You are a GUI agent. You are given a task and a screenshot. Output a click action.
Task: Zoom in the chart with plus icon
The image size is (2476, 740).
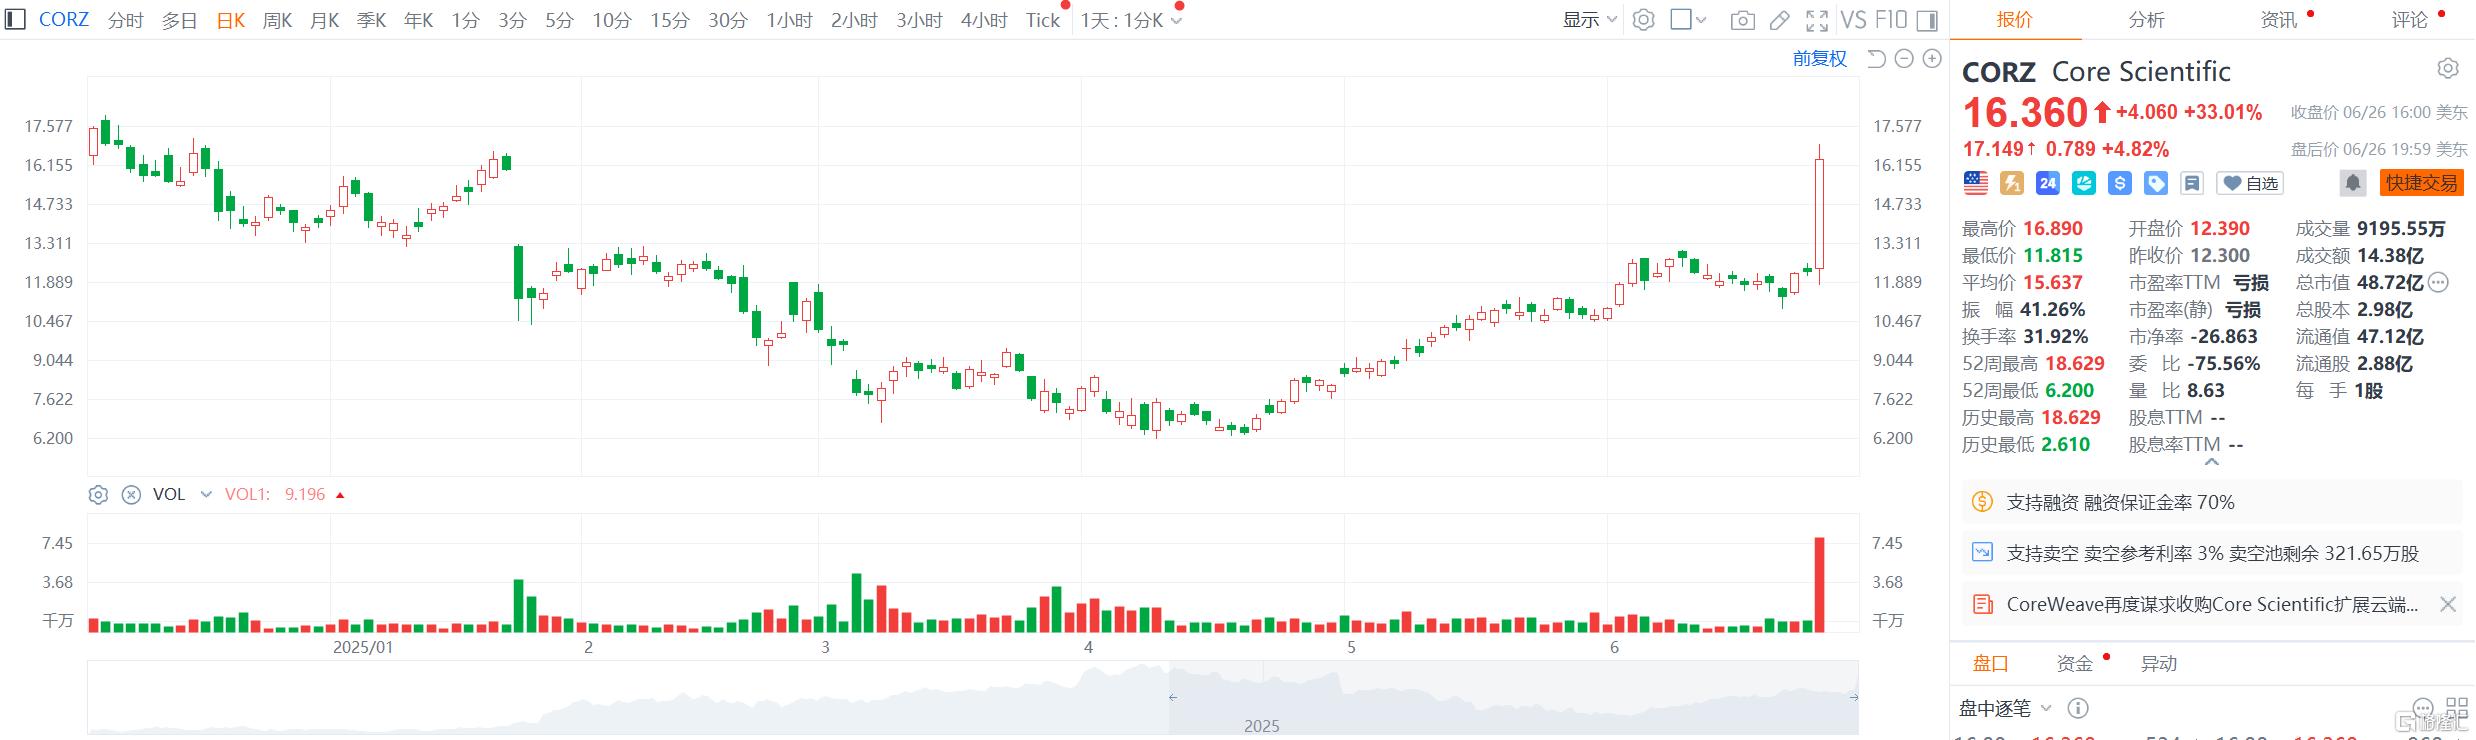click(x=1932, y=59)
